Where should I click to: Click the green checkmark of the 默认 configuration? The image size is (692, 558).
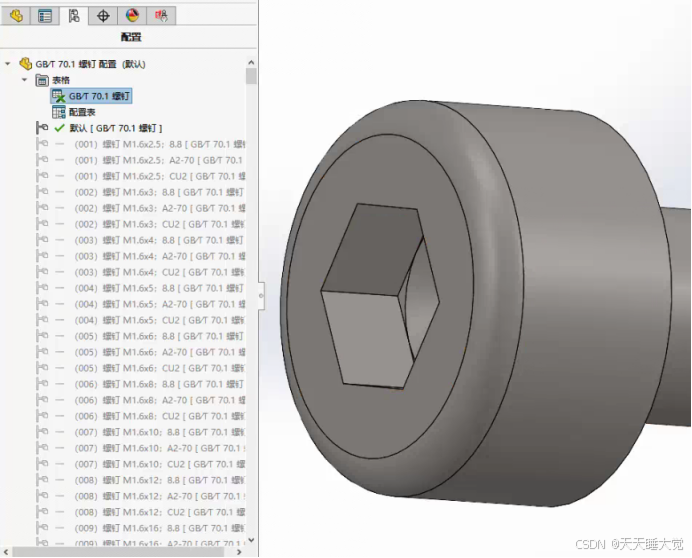tap(59, 128)
